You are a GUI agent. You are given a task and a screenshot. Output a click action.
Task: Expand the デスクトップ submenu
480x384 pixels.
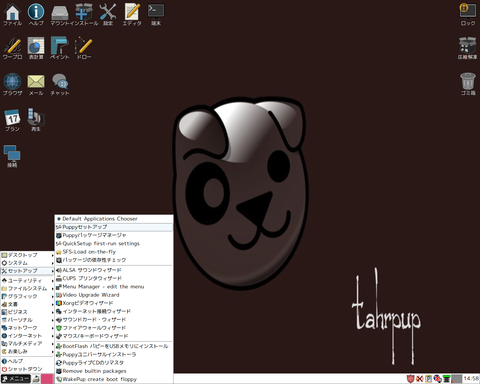(x=27, y=255)
